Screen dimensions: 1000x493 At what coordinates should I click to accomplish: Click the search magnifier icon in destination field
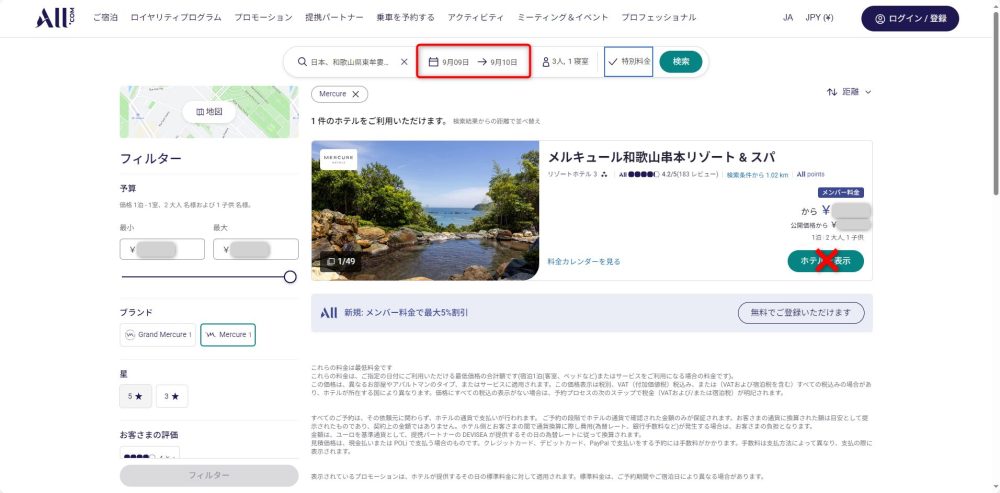point(302,62)
